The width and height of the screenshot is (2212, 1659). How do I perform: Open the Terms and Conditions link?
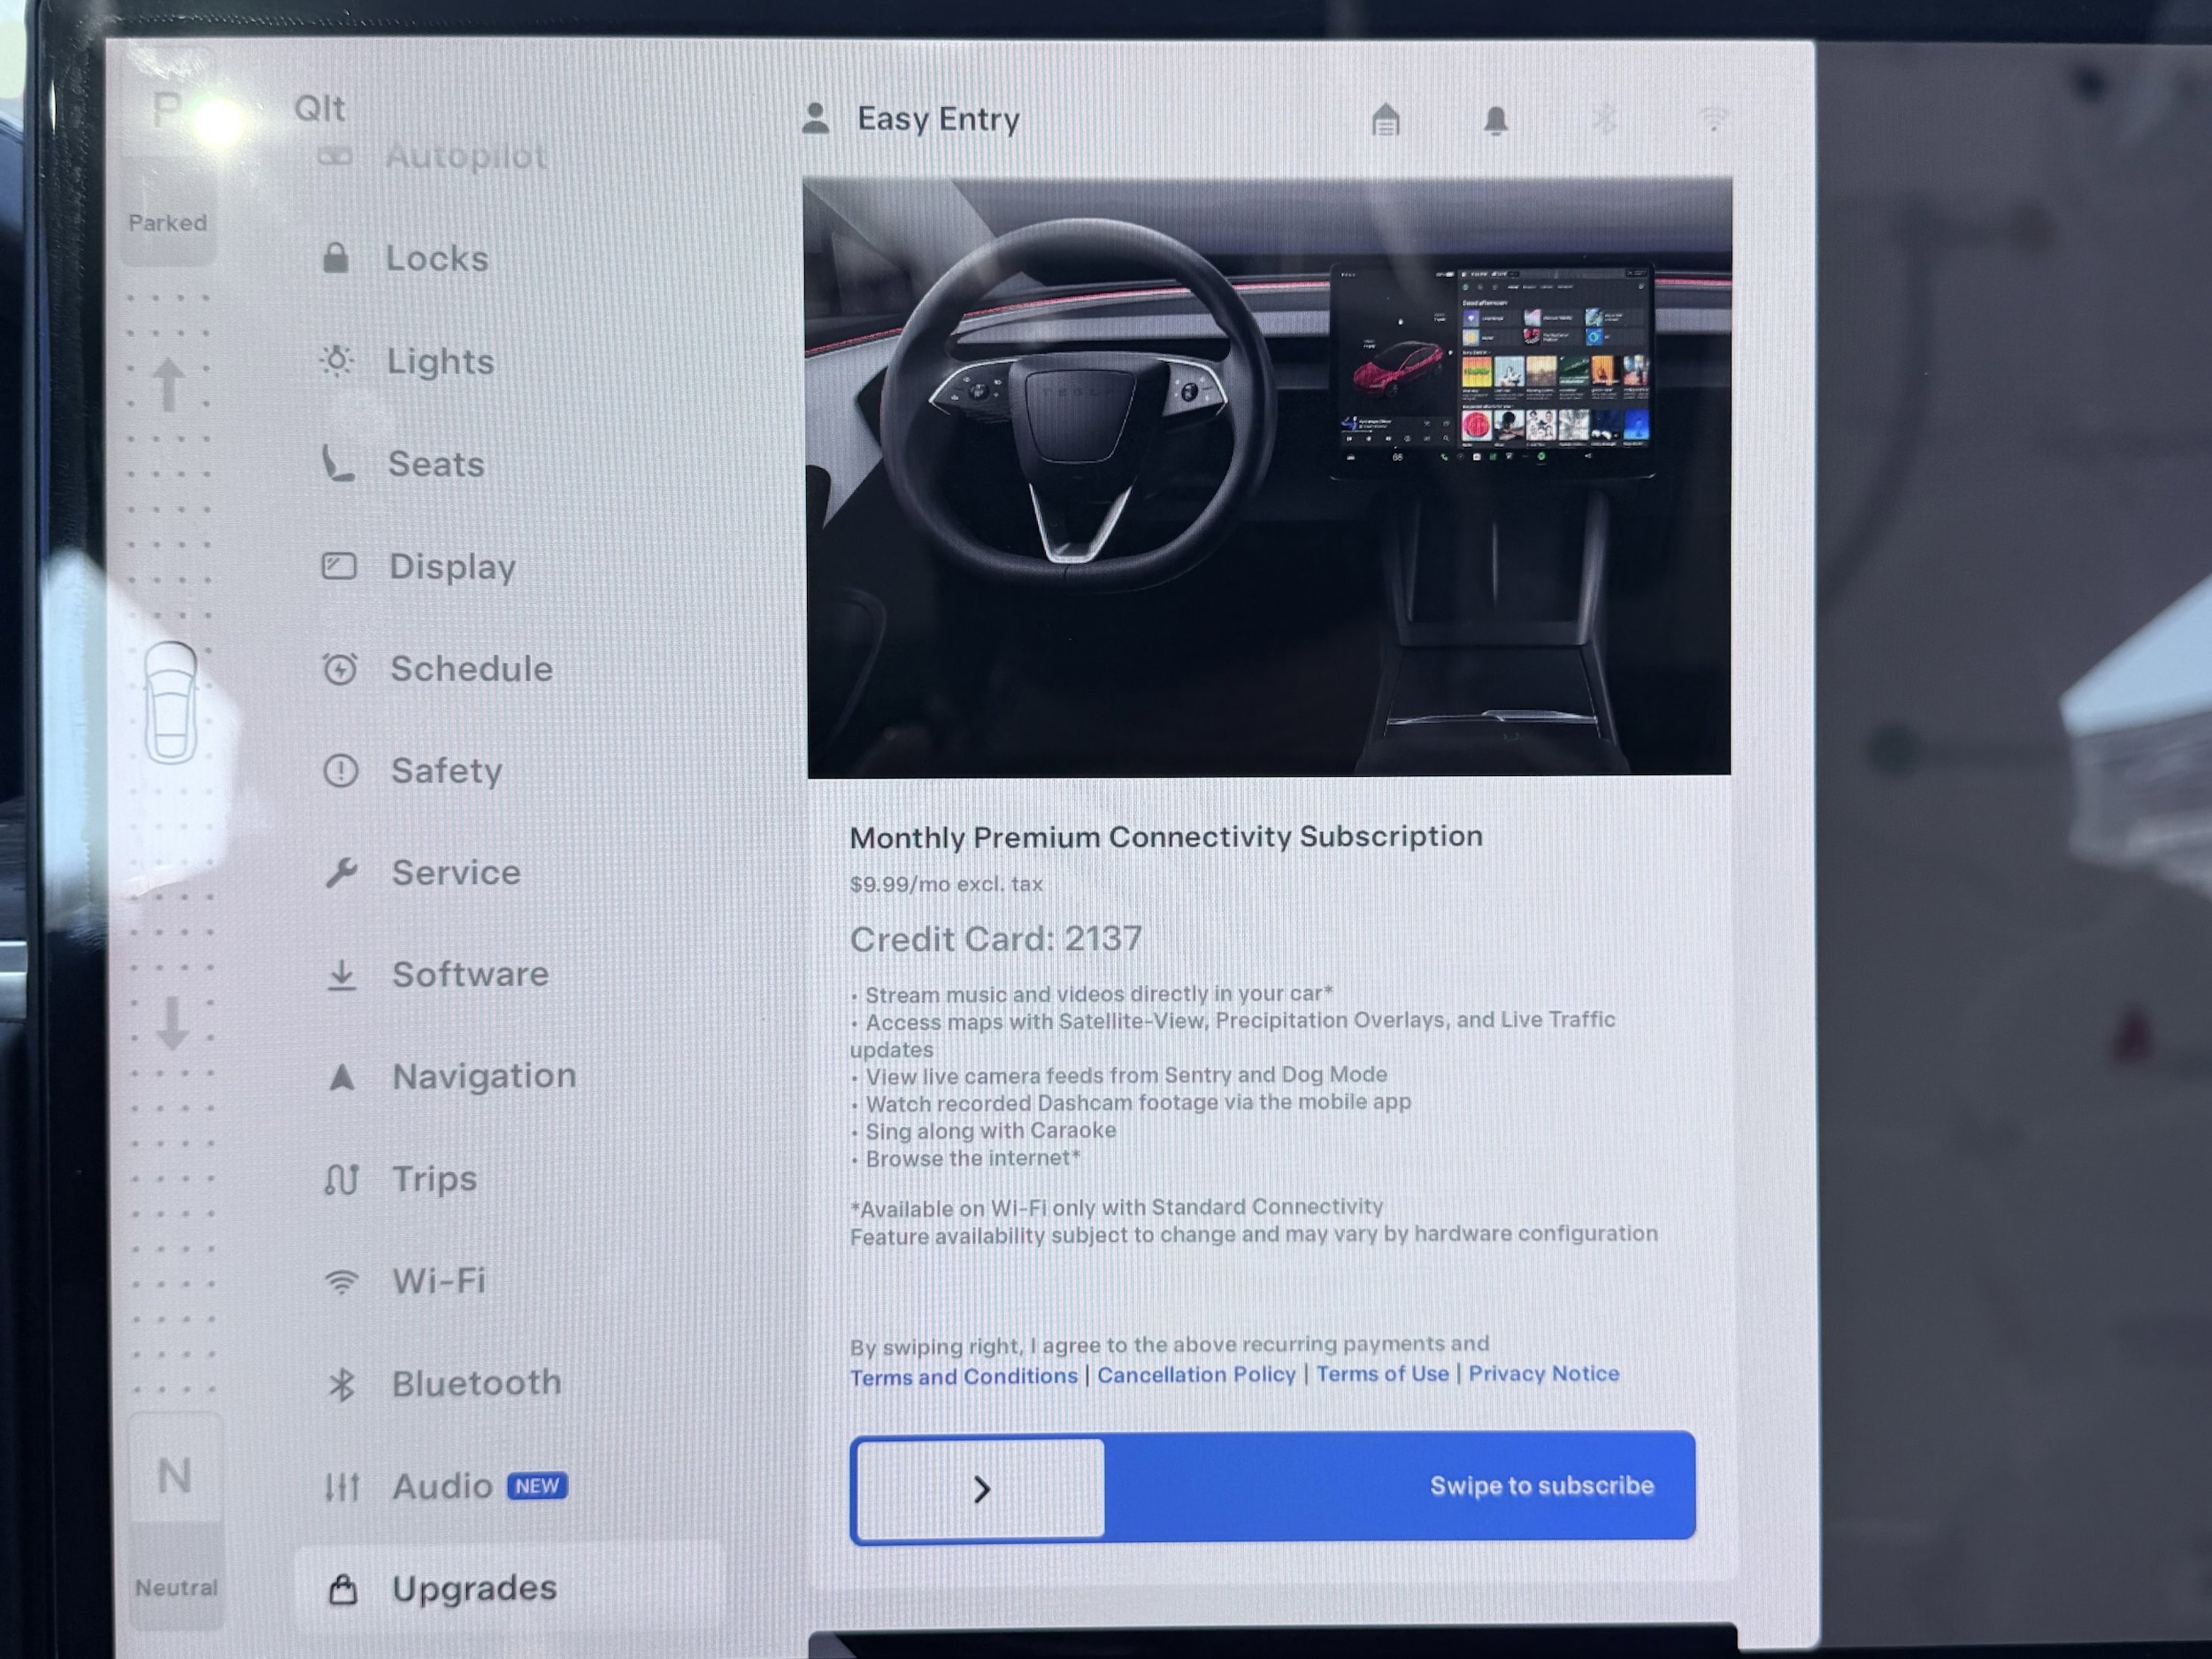tap(963, 1377)
